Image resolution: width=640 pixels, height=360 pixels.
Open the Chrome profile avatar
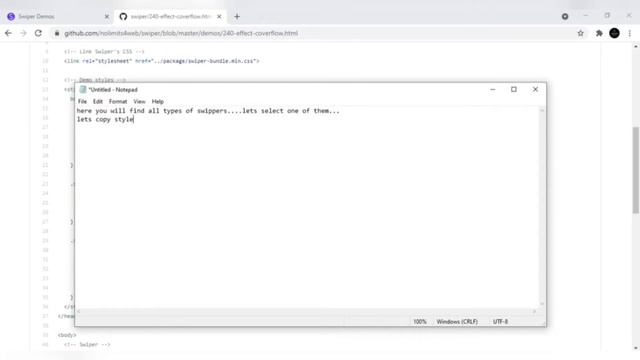[x=614, y=33]
